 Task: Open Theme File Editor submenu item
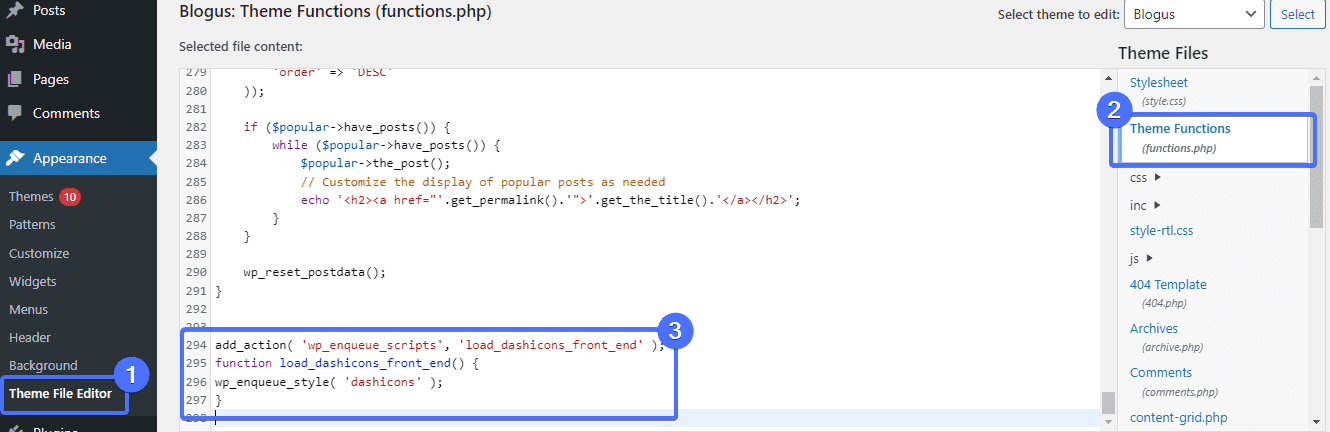pos(61,393)
